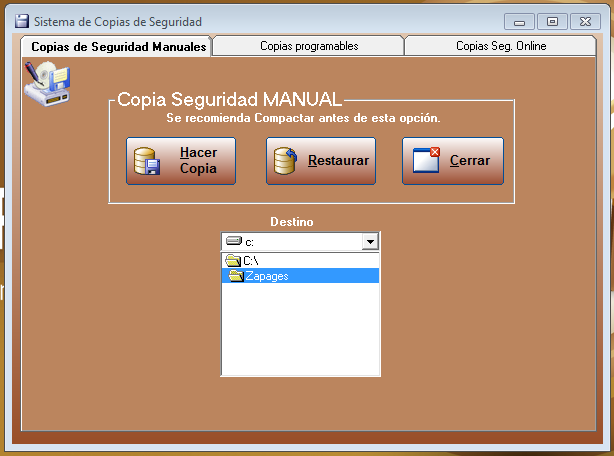Click the backup disk drive icon
This screenshot has height=456, width=614.
click(x=47, y=83)
